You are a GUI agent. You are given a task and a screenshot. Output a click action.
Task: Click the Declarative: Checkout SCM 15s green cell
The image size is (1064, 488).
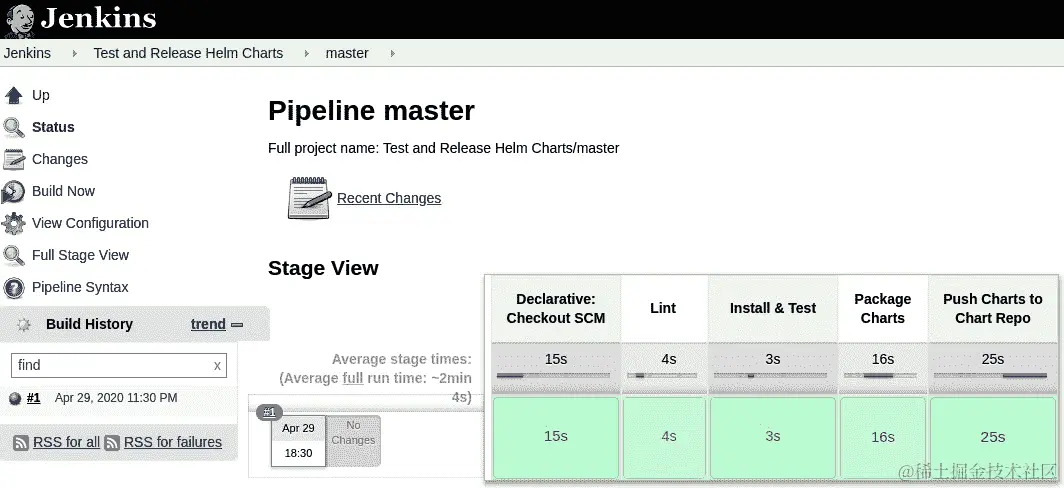point(556,438)
